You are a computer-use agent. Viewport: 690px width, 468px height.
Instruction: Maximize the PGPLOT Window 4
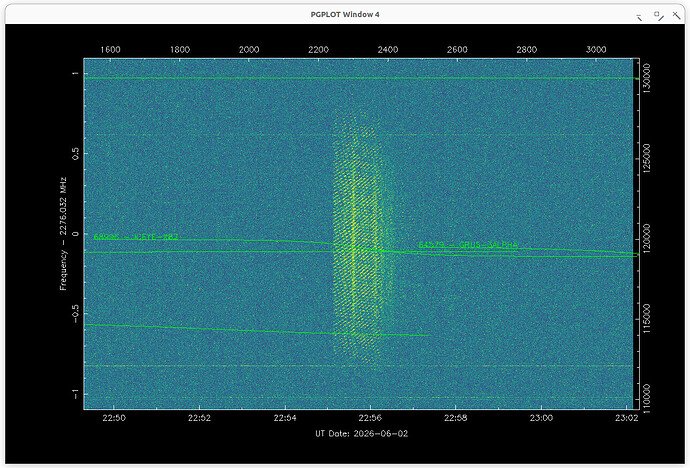click(658, 16)
